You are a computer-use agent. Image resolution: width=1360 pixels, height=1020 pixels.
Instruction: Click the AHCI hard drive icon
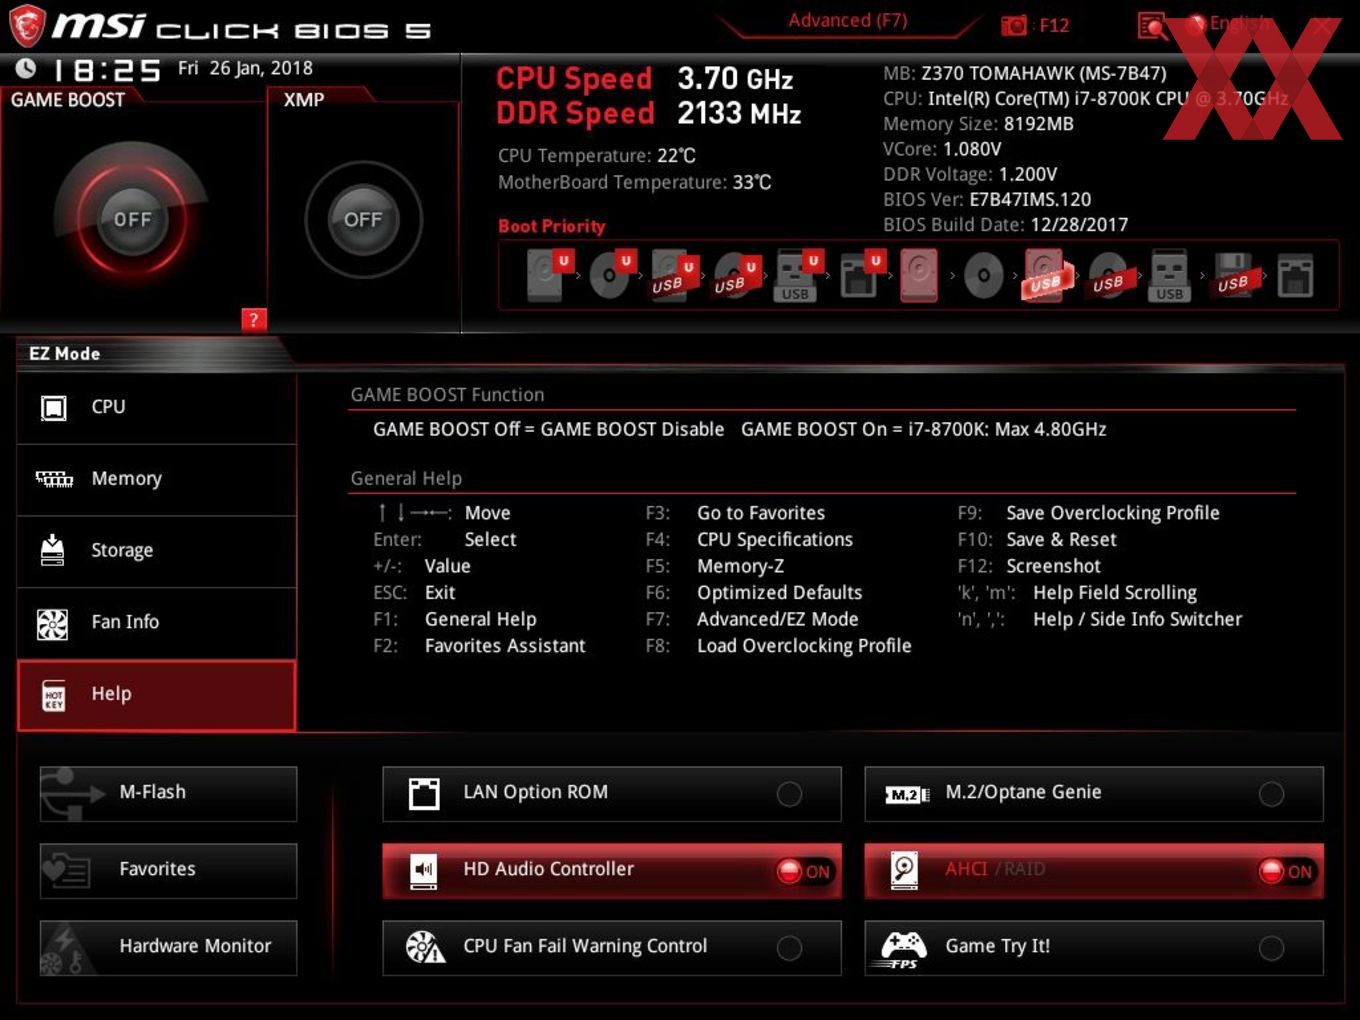904,870
